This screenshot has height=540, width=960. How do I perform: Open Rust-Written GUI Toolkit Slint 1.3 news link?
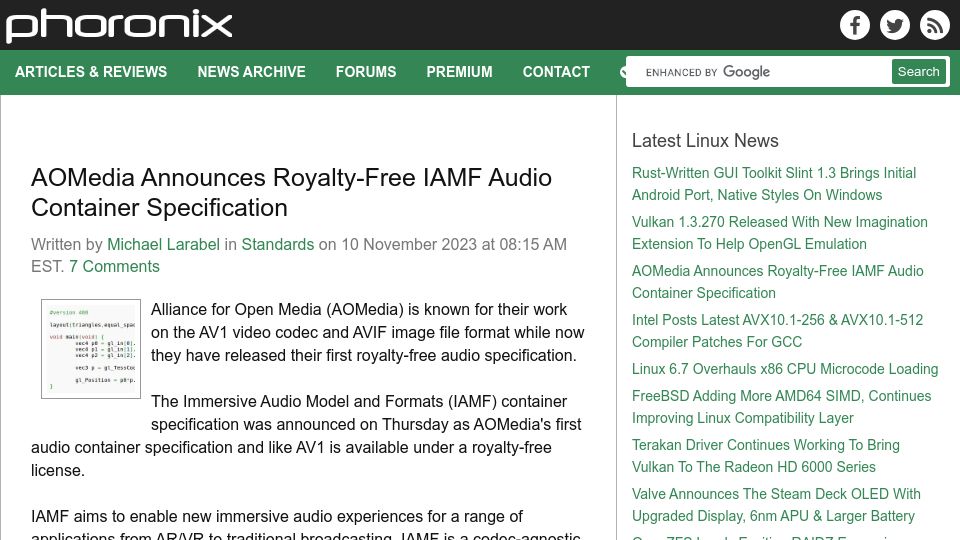pyautogui.click(x=774, y=184)
